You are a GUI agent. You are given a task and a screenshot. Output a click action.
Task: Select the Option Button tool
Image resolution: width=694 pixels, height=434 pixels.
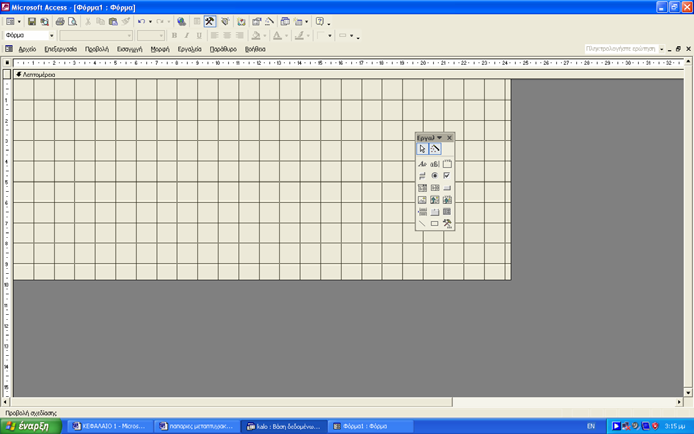coord(435,176)
